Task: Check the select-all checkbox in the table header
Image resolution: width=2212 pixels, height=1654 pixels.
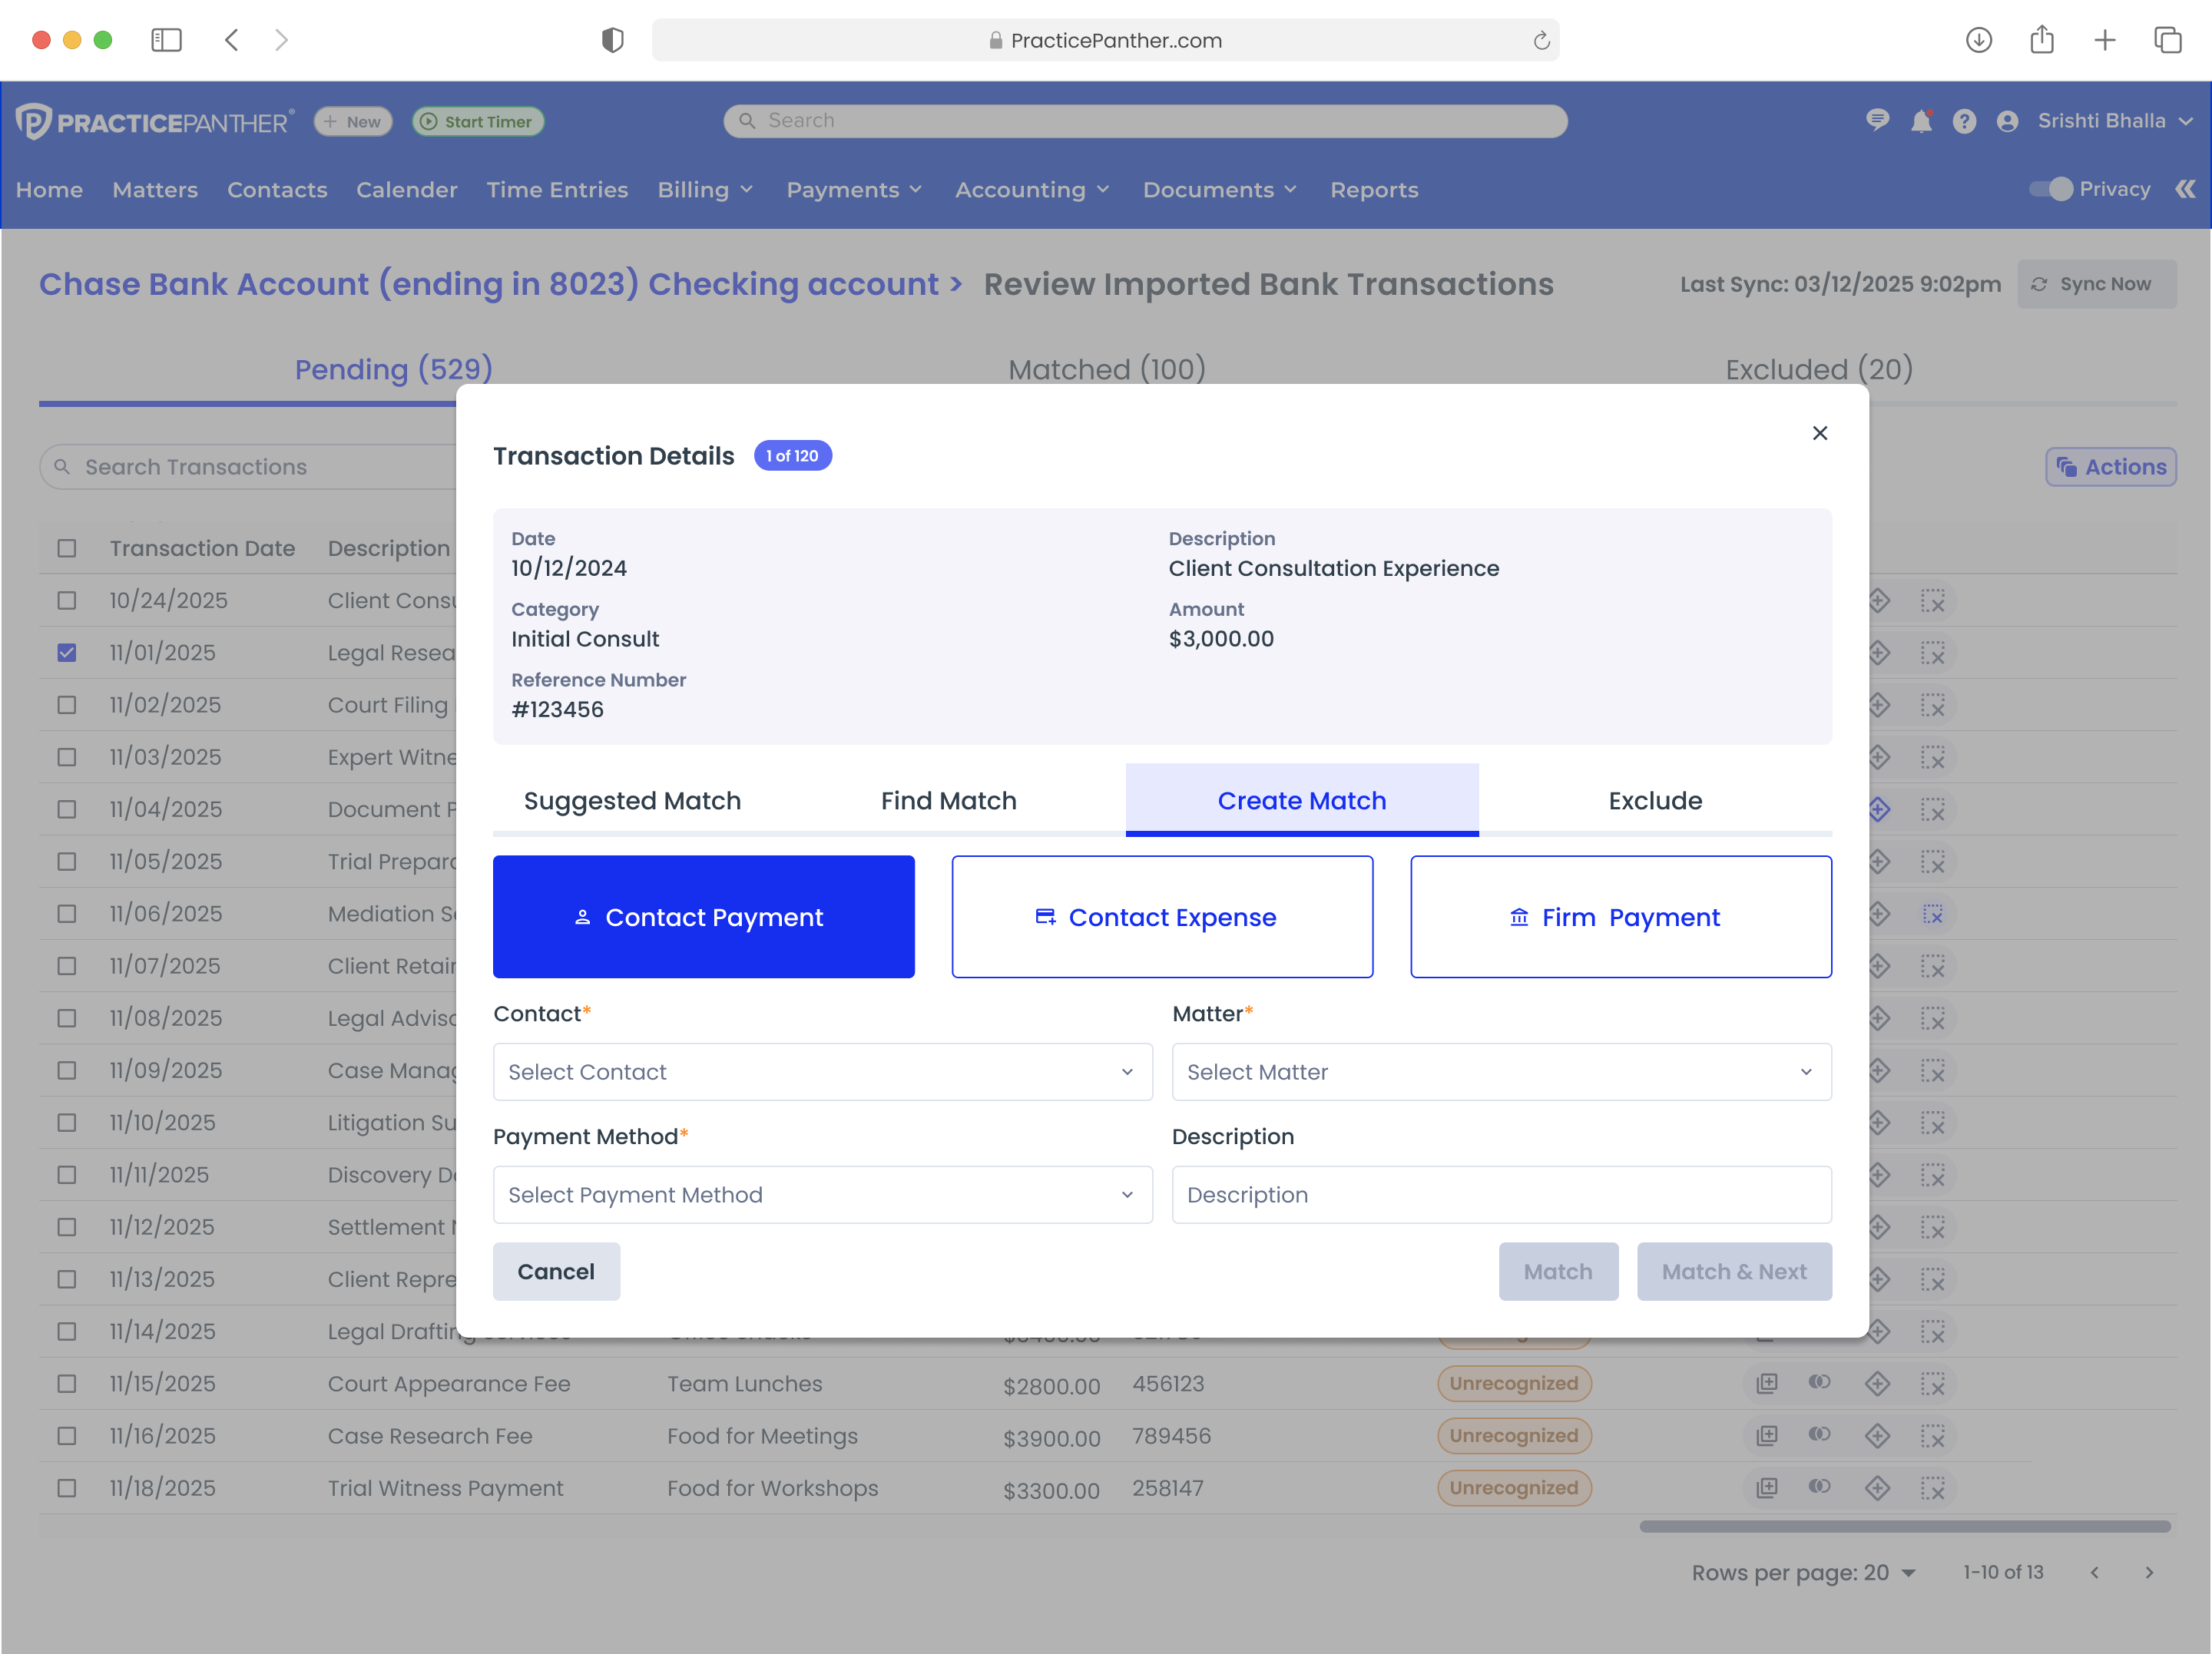Action: point(66,548)
